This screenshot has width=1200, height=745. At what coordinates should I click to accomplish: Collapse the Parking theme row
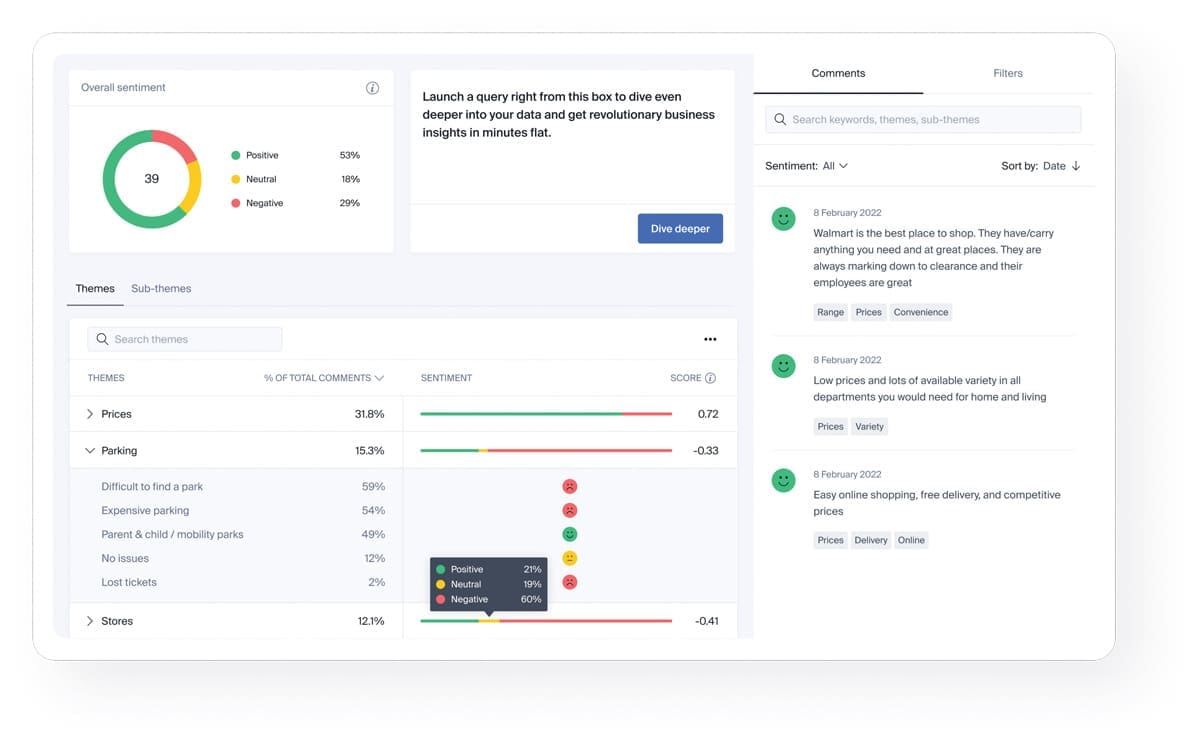point(90,451)
